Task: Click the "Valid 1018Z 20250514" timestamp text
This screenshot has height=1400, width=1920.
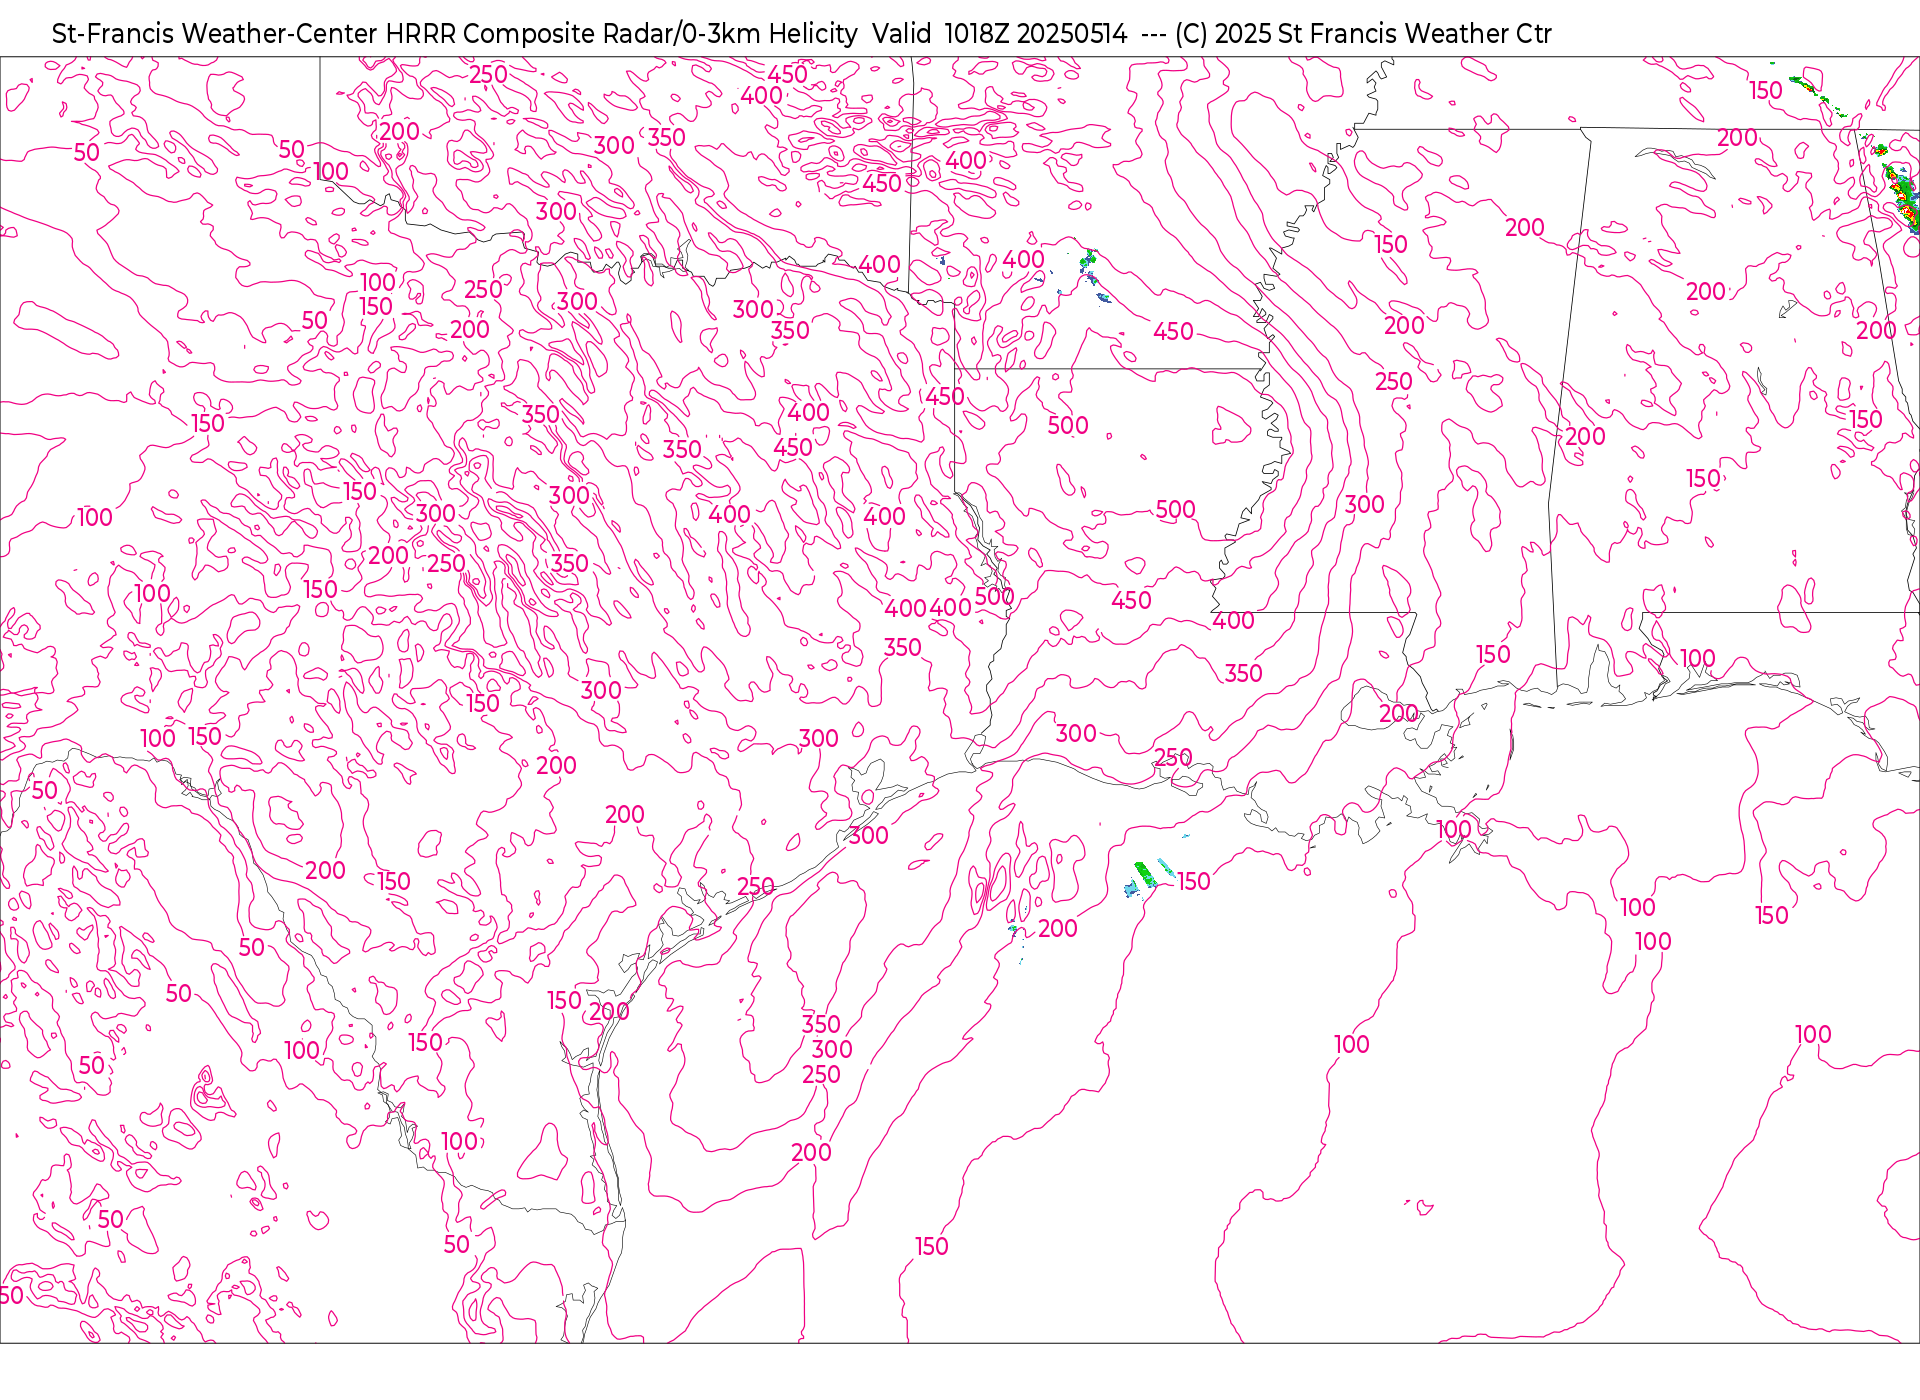Action: [x=999, y=34]
